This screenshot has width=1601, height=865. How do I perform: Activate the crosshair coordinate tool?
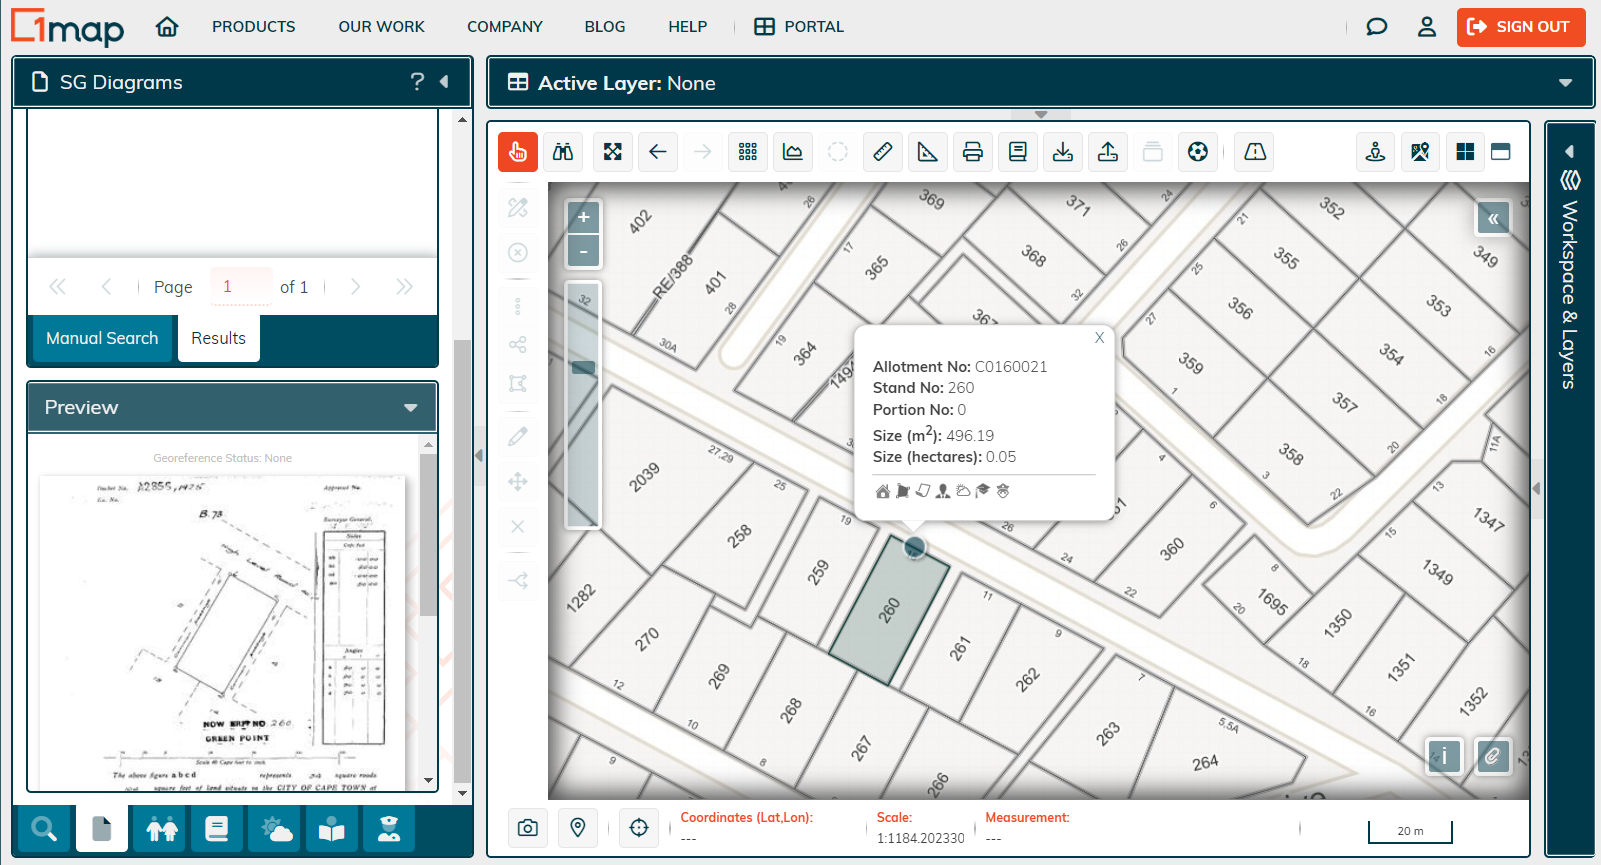[639, 828]
